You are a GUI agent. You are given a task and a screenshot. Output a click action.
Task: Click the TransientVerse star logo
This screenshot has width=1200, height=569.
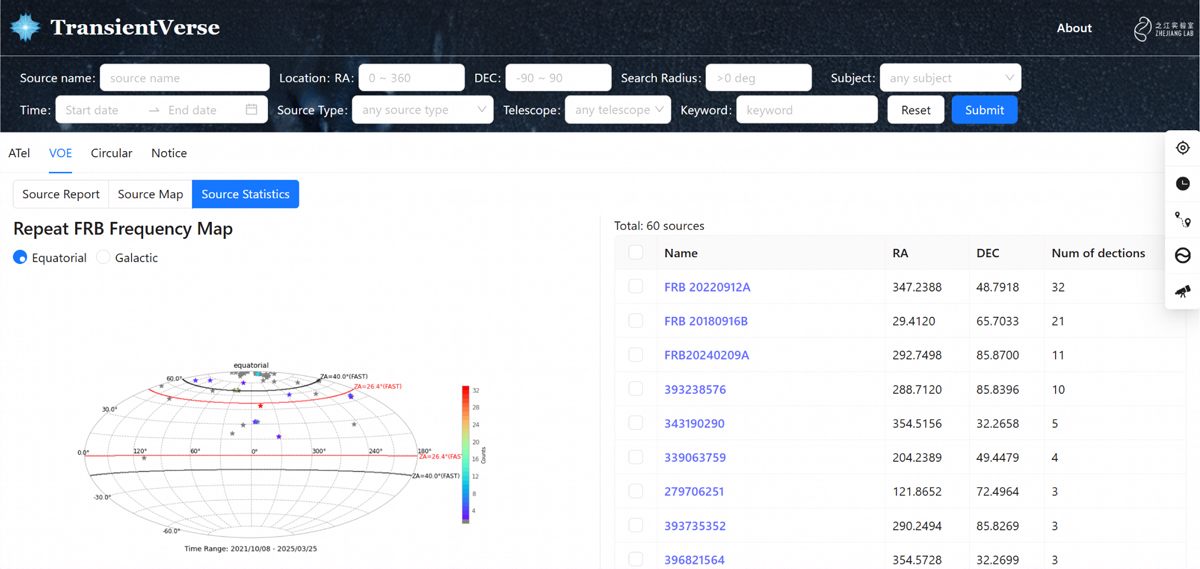click(25, 28)
